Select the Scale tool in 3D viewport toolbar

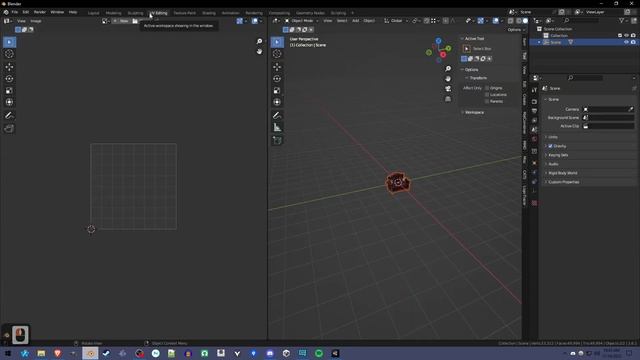click(x=277, y=90)
